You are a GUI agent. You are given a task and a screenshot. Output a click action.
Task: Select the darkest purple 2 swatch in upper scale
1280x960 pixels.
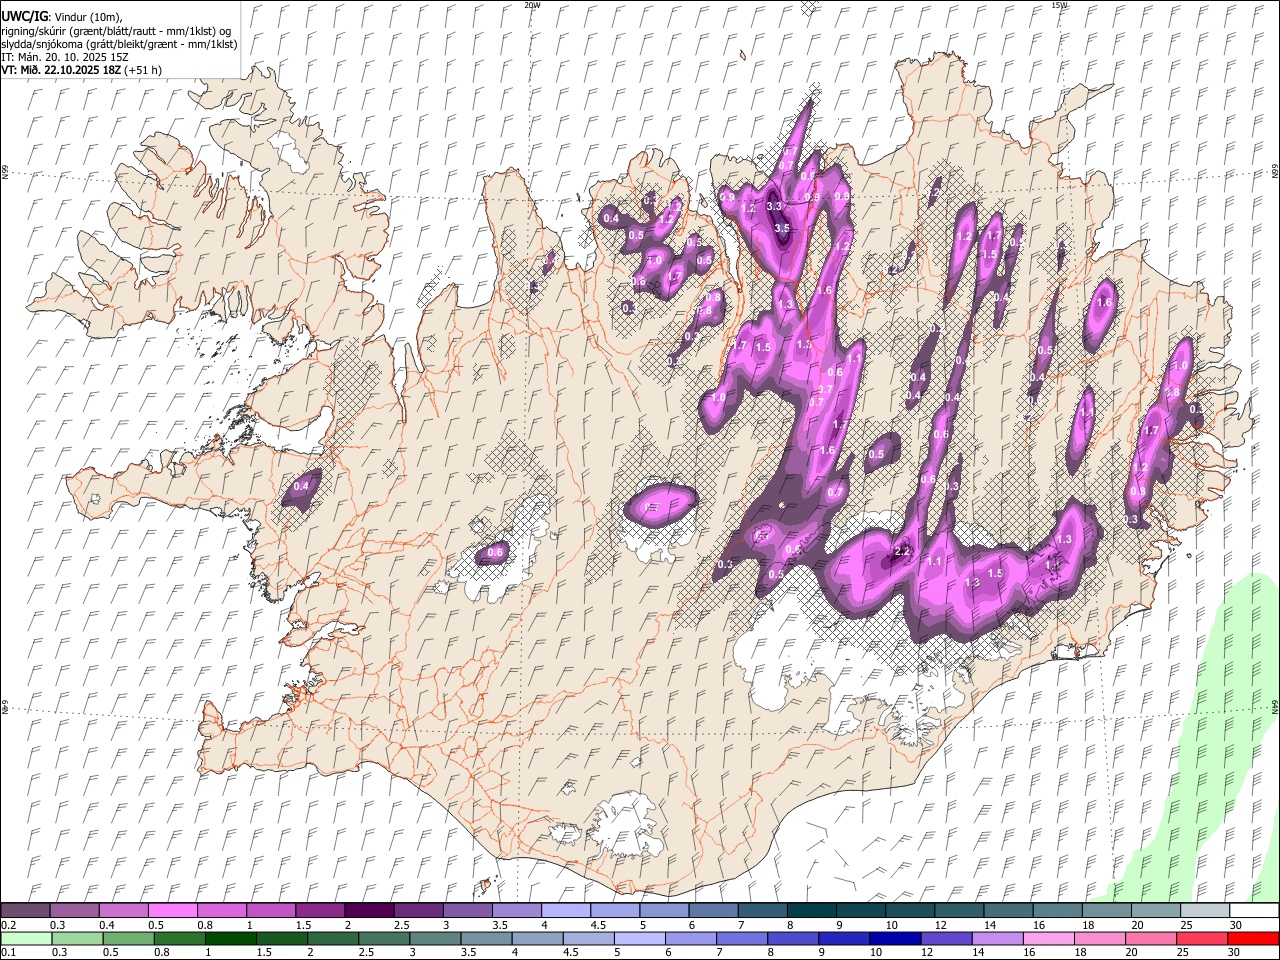[x=368, y=911]
